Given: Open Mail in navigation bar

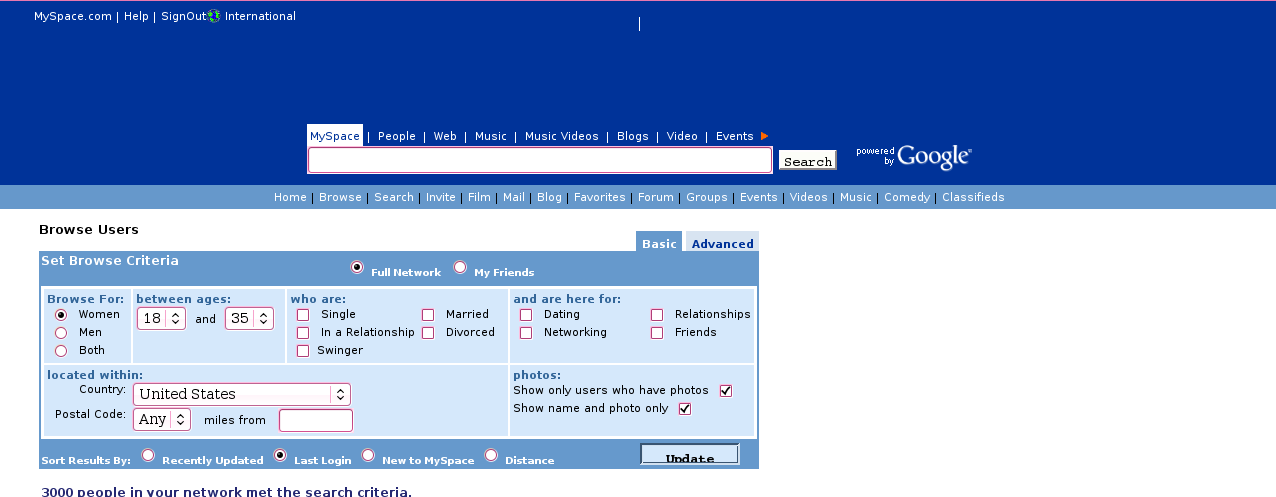Looking at the screenshot, I should coord(514,197).
